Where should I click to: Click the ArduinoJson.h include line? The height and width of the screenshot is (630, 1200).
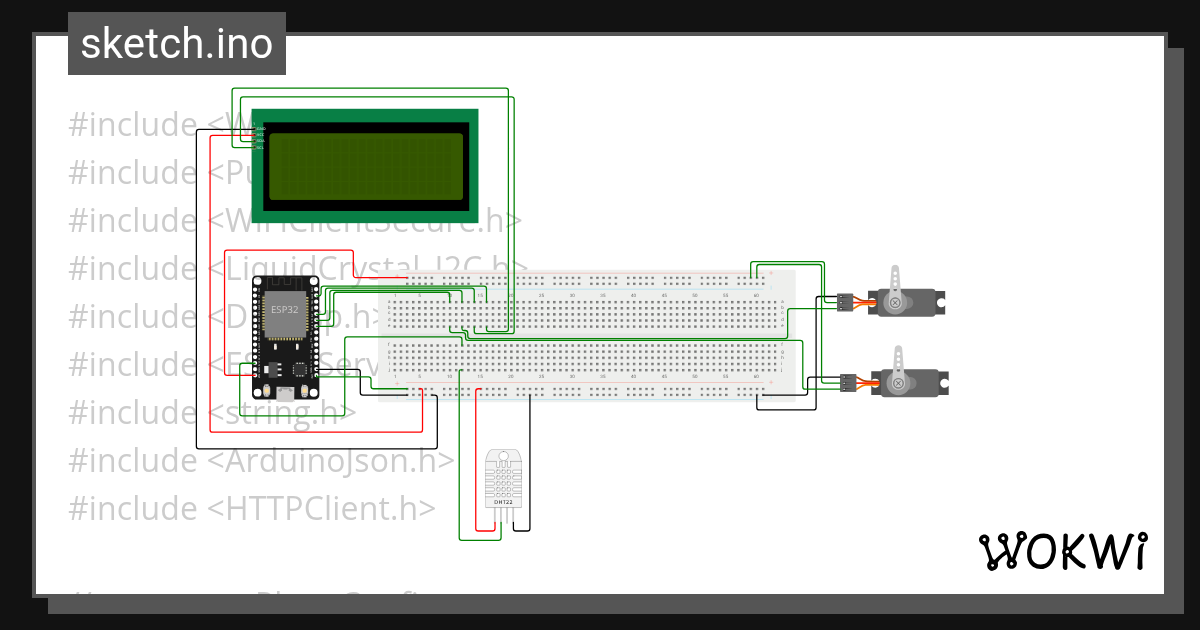(262, 461)
